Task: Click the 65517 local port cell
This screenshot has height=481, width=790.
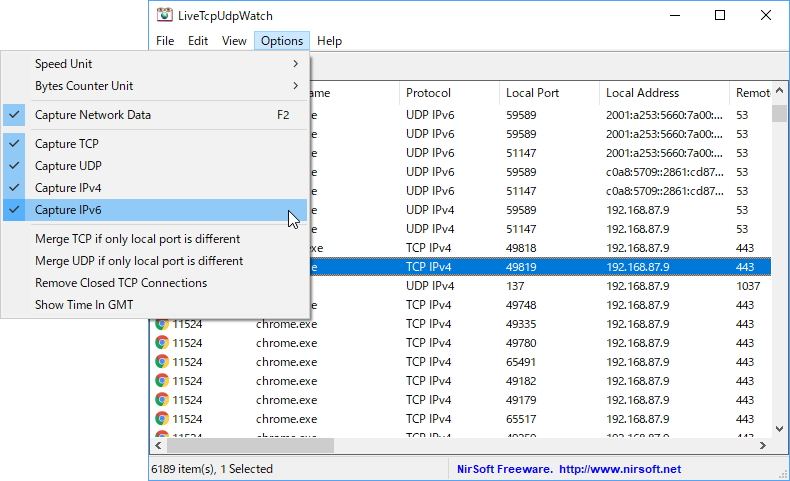Action: (521, 419)
